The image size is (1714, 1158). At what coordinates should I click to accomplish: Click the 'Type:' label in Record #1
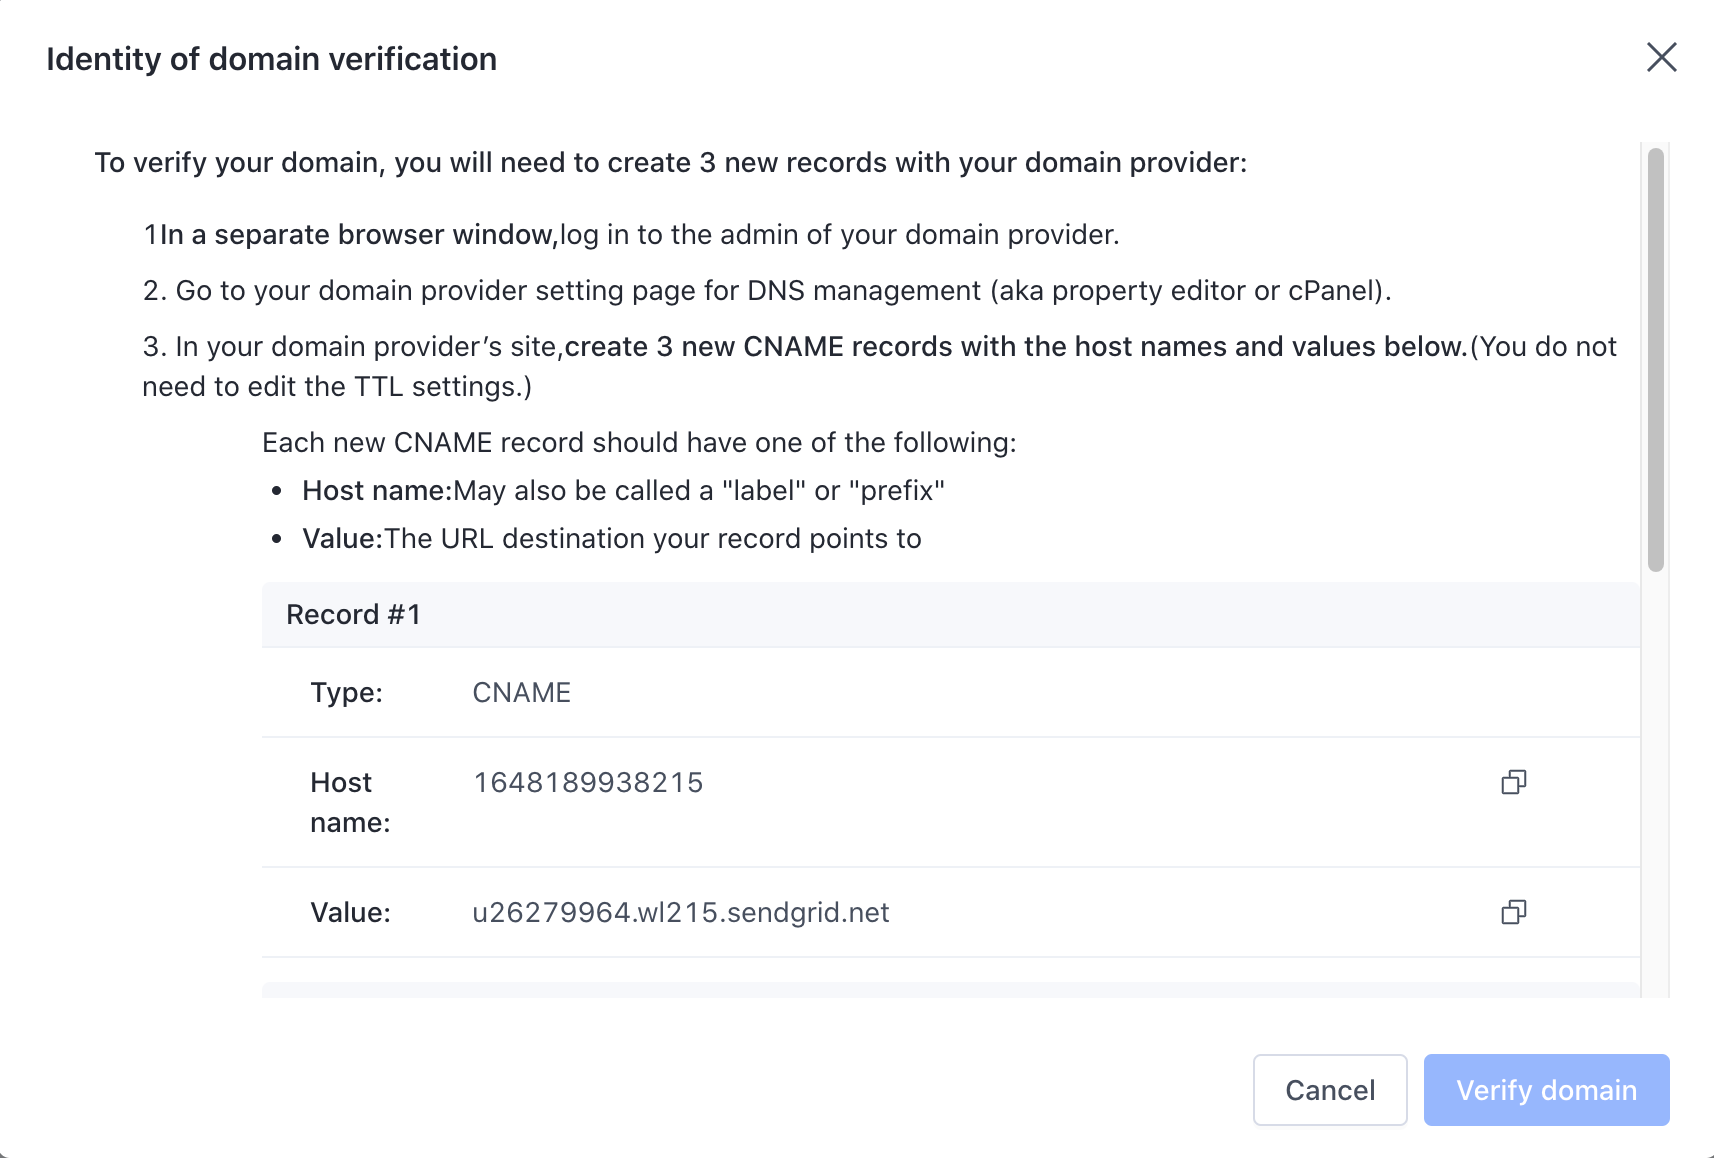(346, 692)
